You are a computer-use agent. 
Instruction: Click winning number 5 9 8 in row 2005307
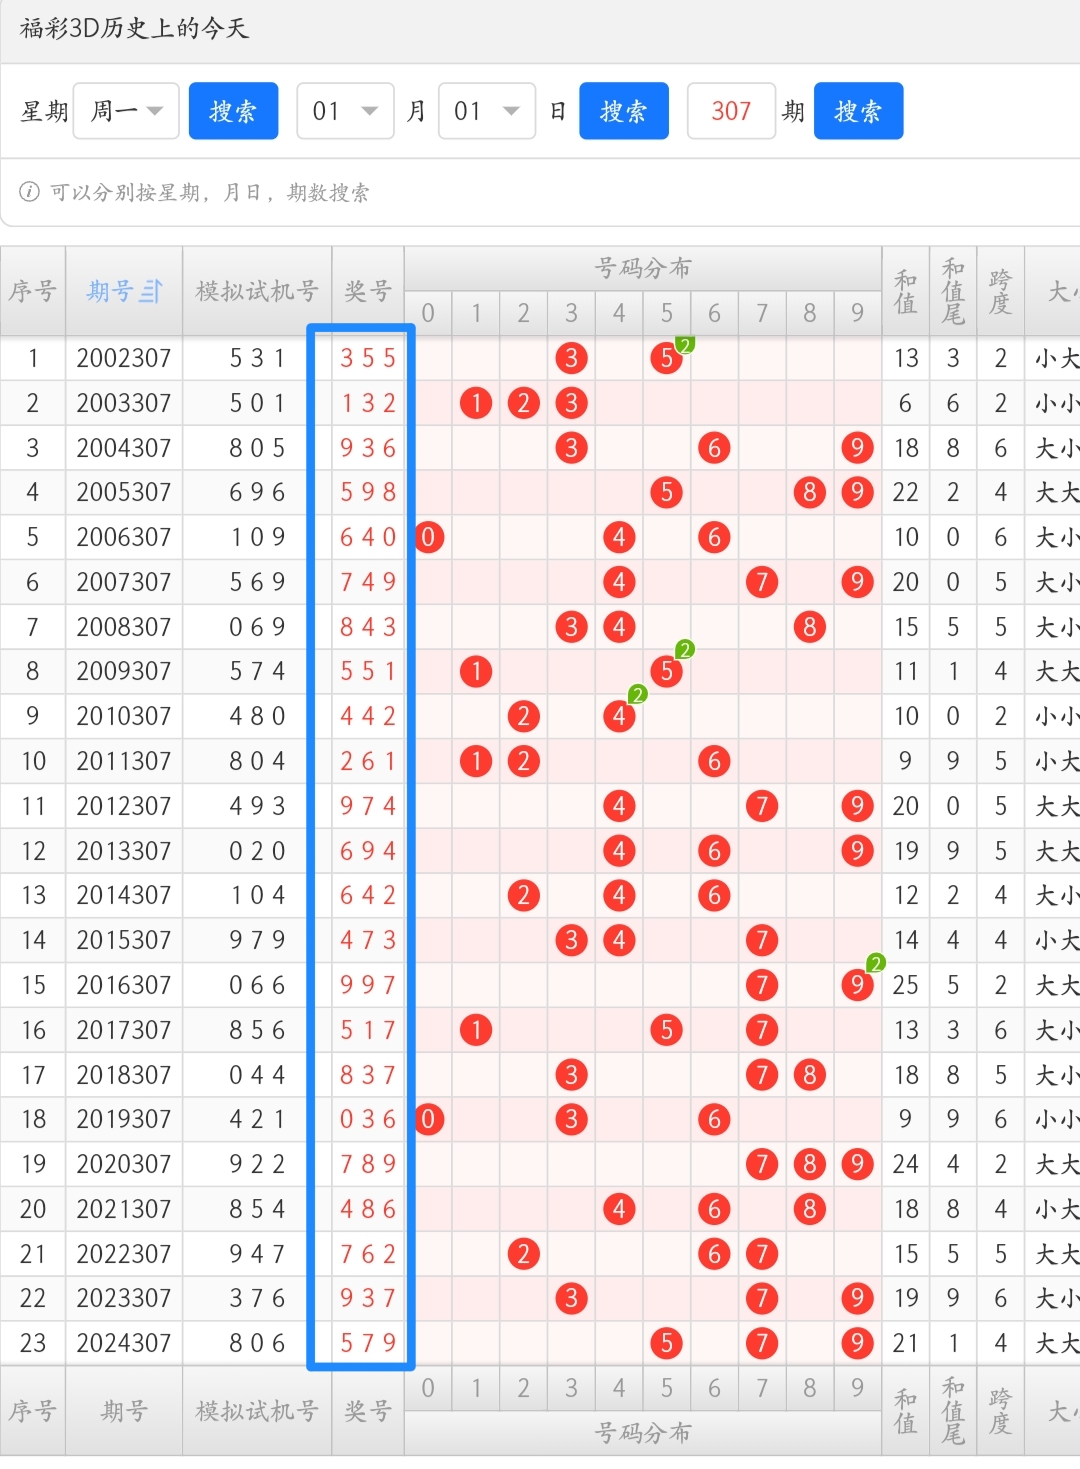[x=368, y=492]
